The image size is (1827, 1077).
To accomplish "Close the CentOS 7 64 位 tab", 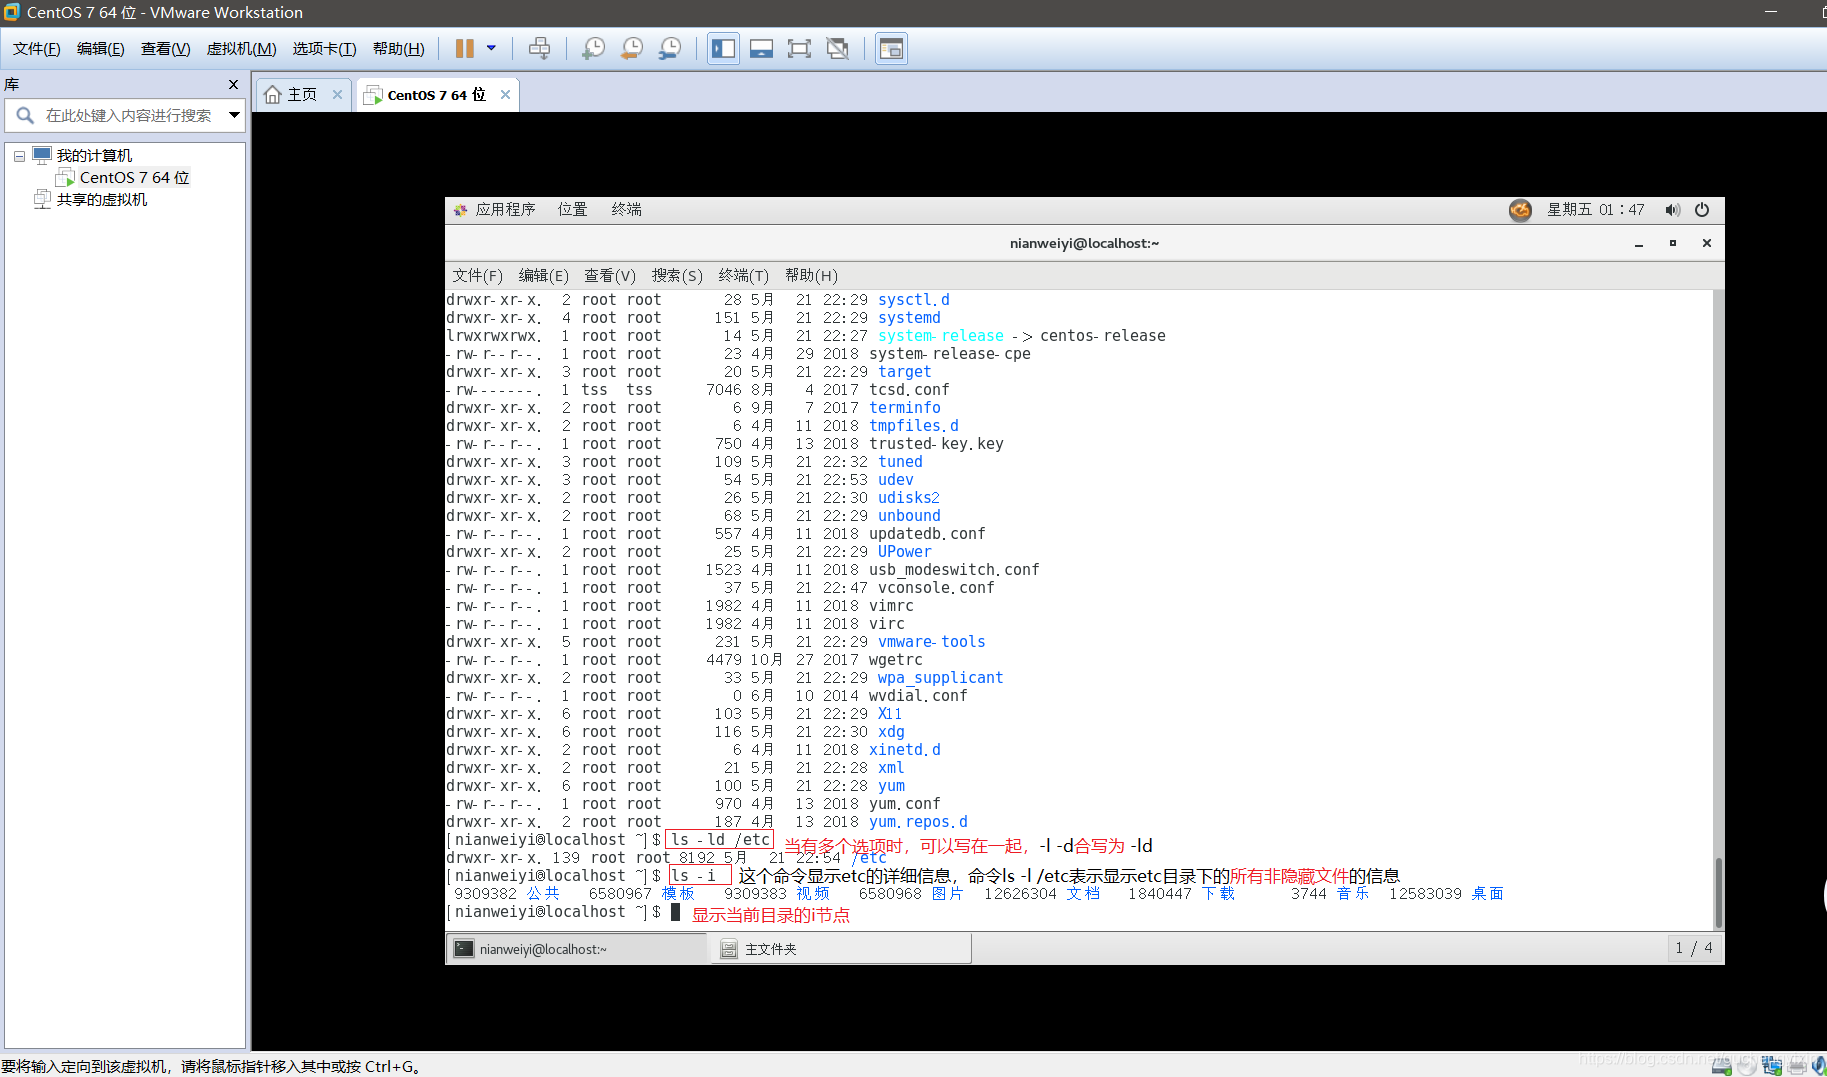I will [505, 94].
